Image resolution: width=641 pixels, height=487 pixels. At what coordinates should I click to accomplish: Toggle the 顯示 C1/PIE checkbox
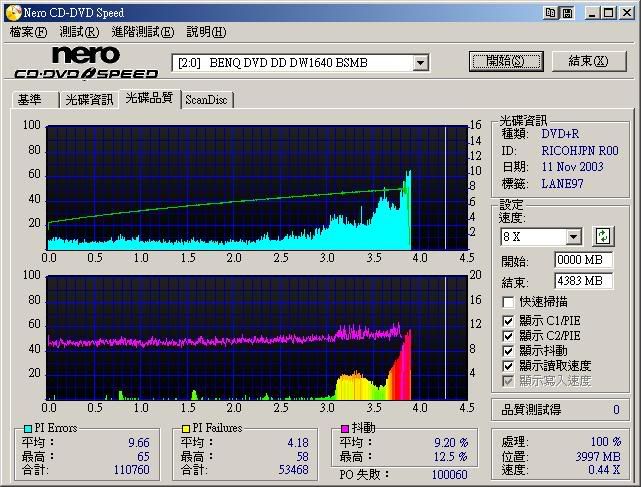coord(508,321)
